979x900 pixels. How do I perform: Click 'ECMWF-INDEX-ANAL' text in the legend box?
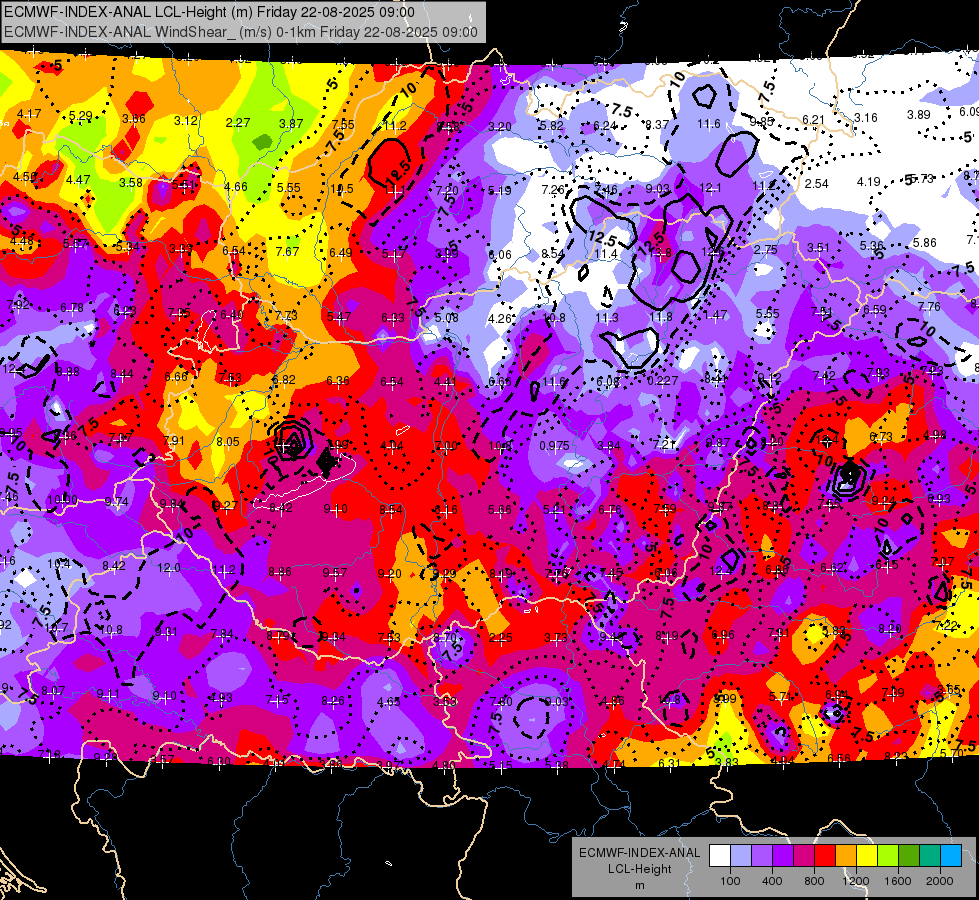pos(640,853)
